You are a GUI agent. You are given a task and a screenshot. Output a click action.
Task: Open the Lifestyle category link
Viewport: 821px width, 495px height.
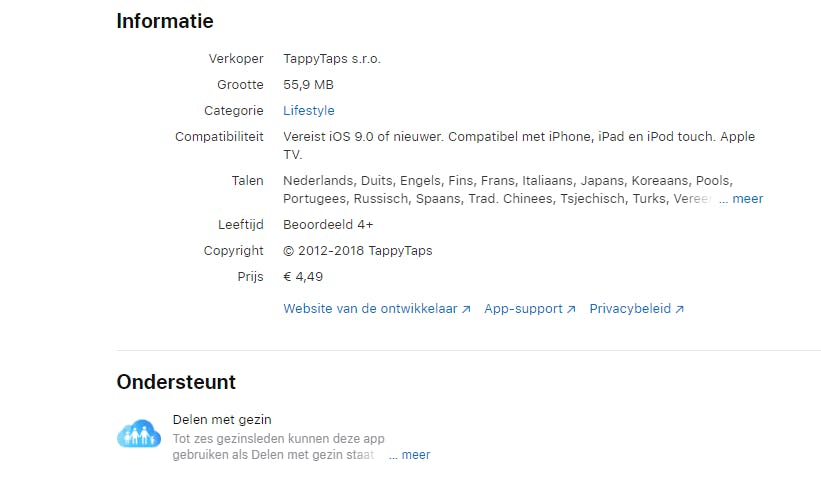pyautogui.click(x=308, y=111)
